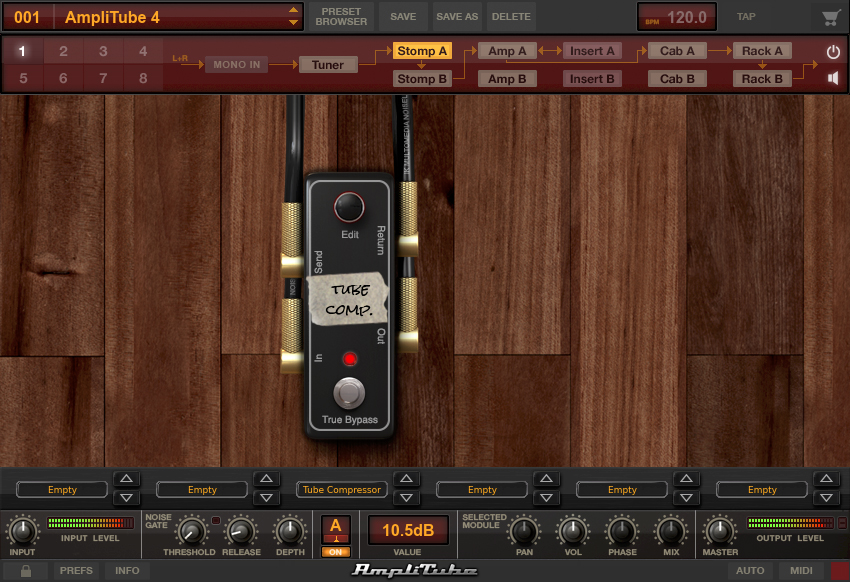Turn the Edit knob on pedal
This screenshot has width=850, height=582.
click(349, 207)
